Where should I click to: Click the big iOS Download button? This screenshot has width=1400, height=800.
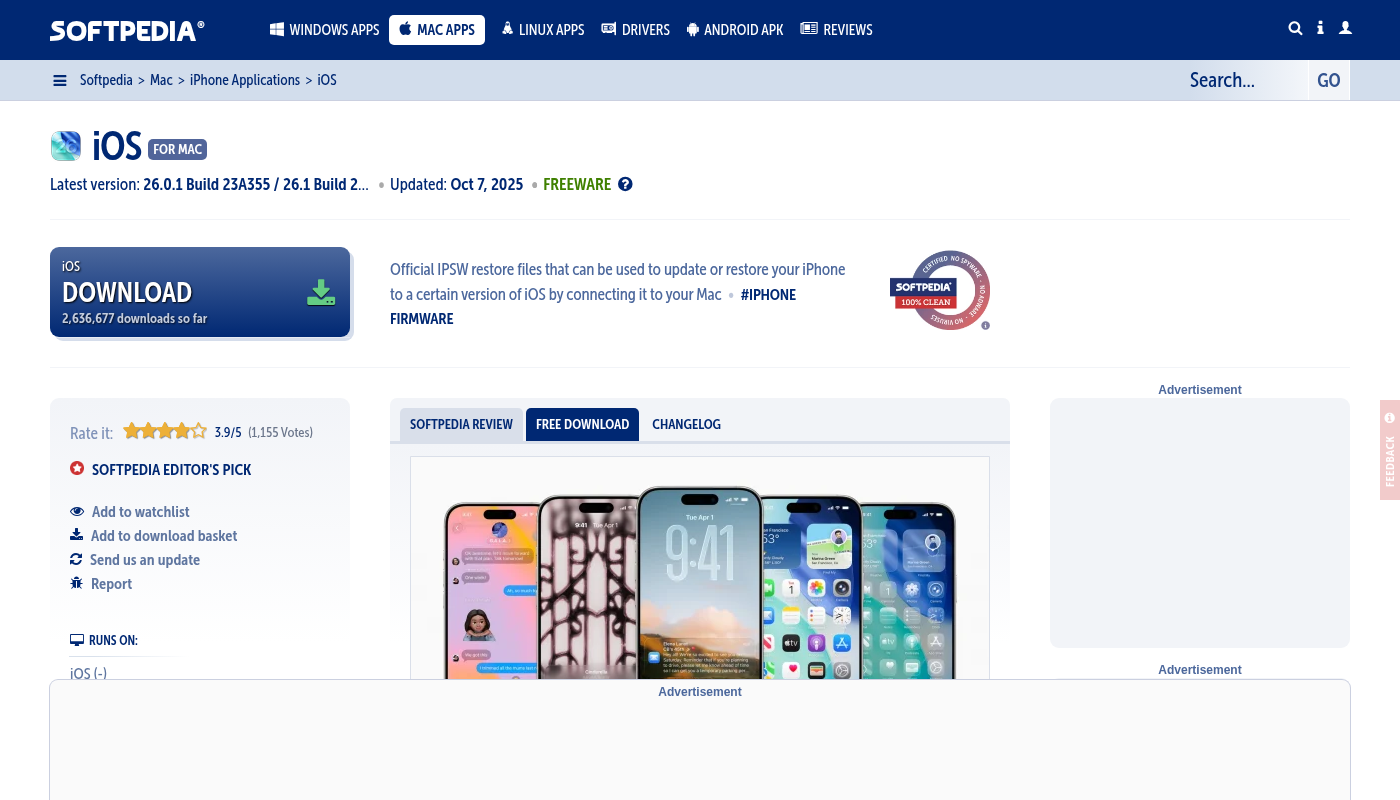pos(200,292)
